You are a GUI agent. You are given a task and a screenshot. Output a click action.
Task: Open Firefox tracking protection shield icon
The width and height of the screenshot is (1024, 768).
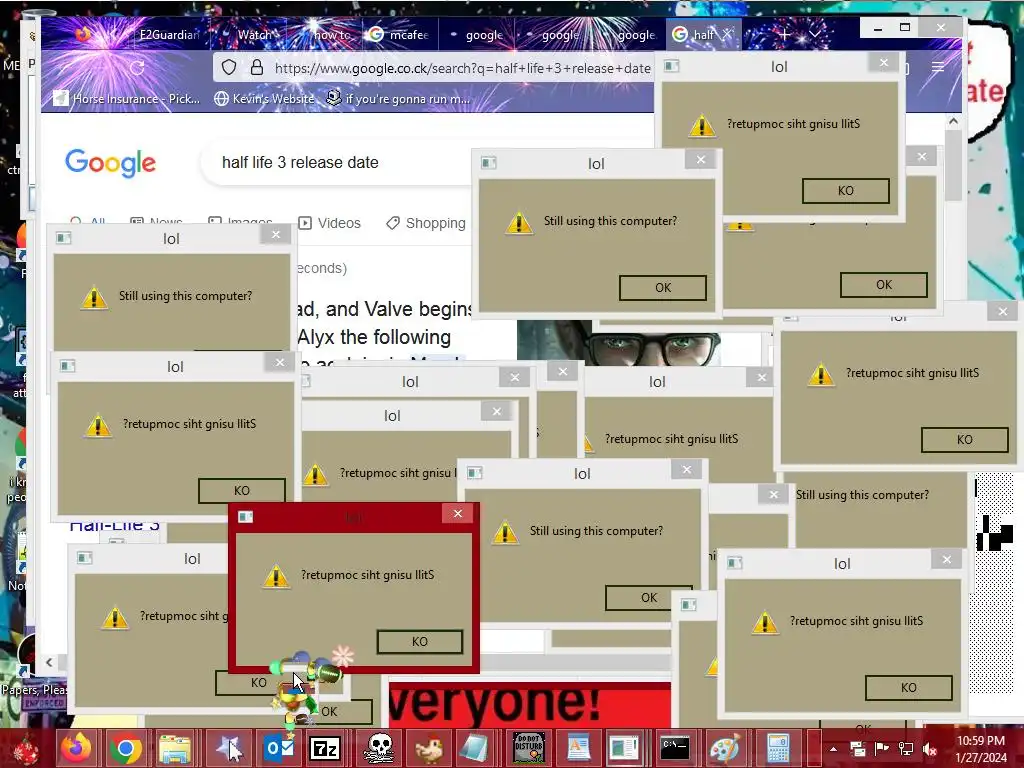(229, 67)
